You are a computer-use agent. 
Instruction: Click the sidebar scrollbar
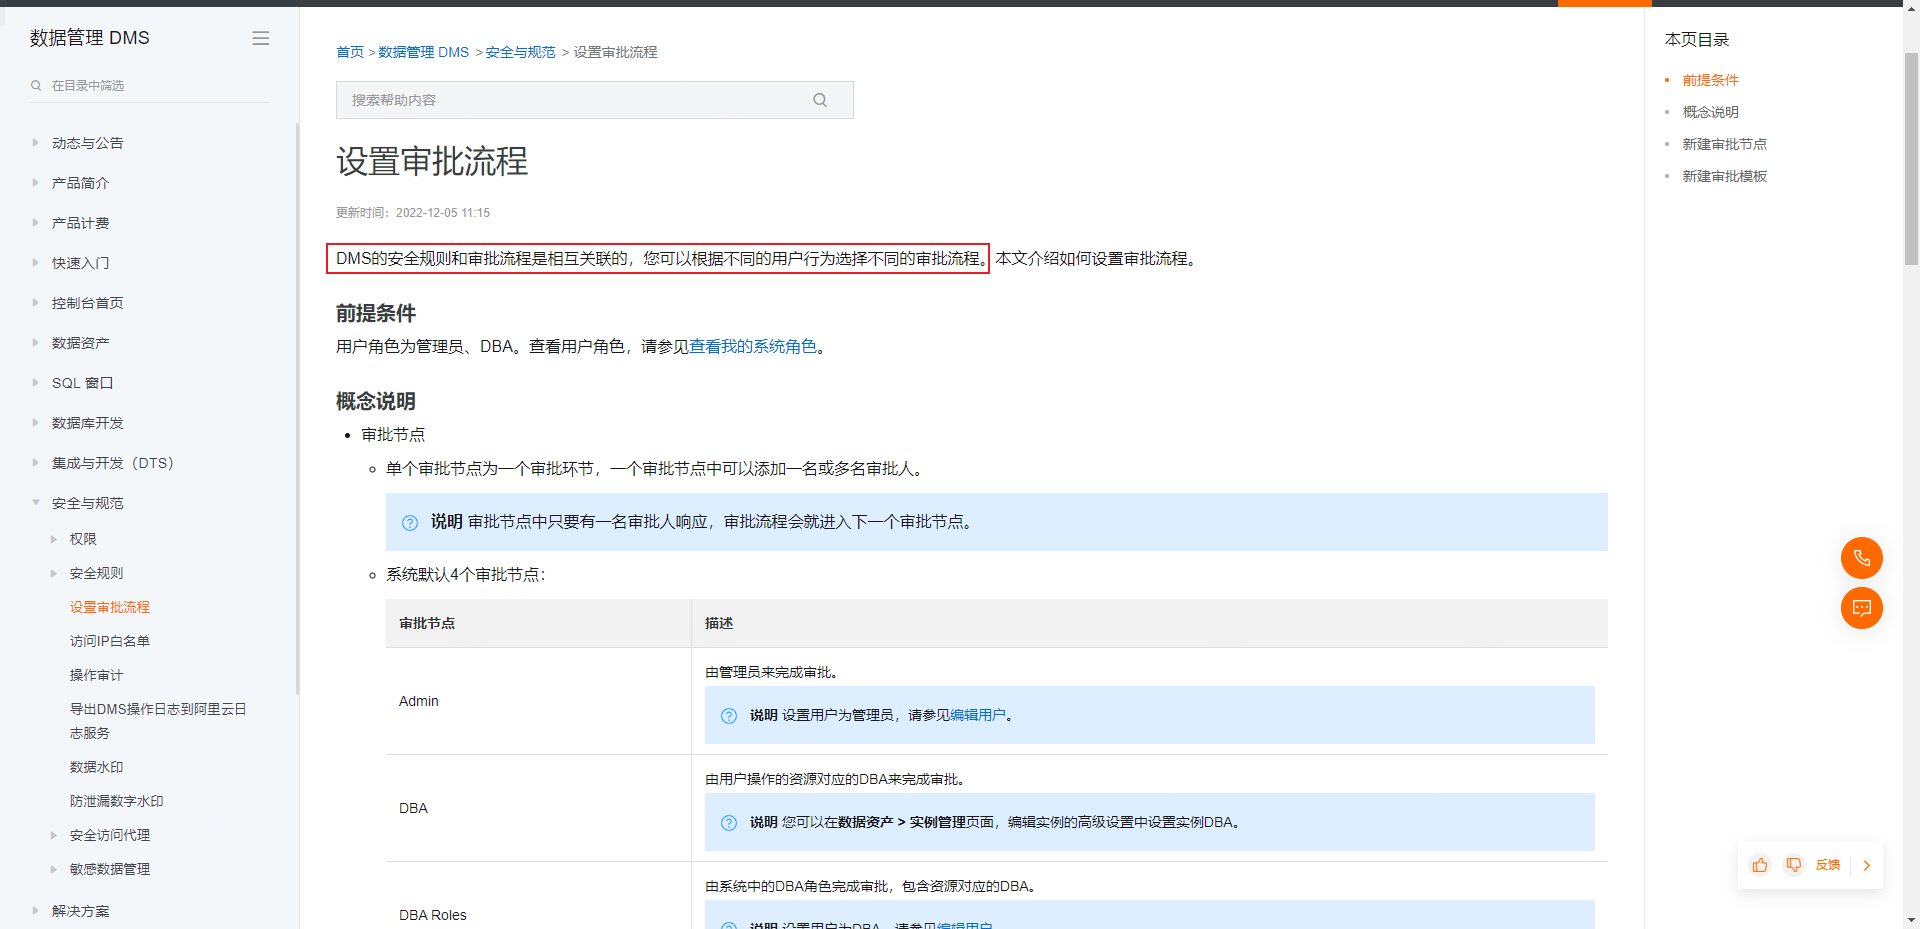[297, 408]
